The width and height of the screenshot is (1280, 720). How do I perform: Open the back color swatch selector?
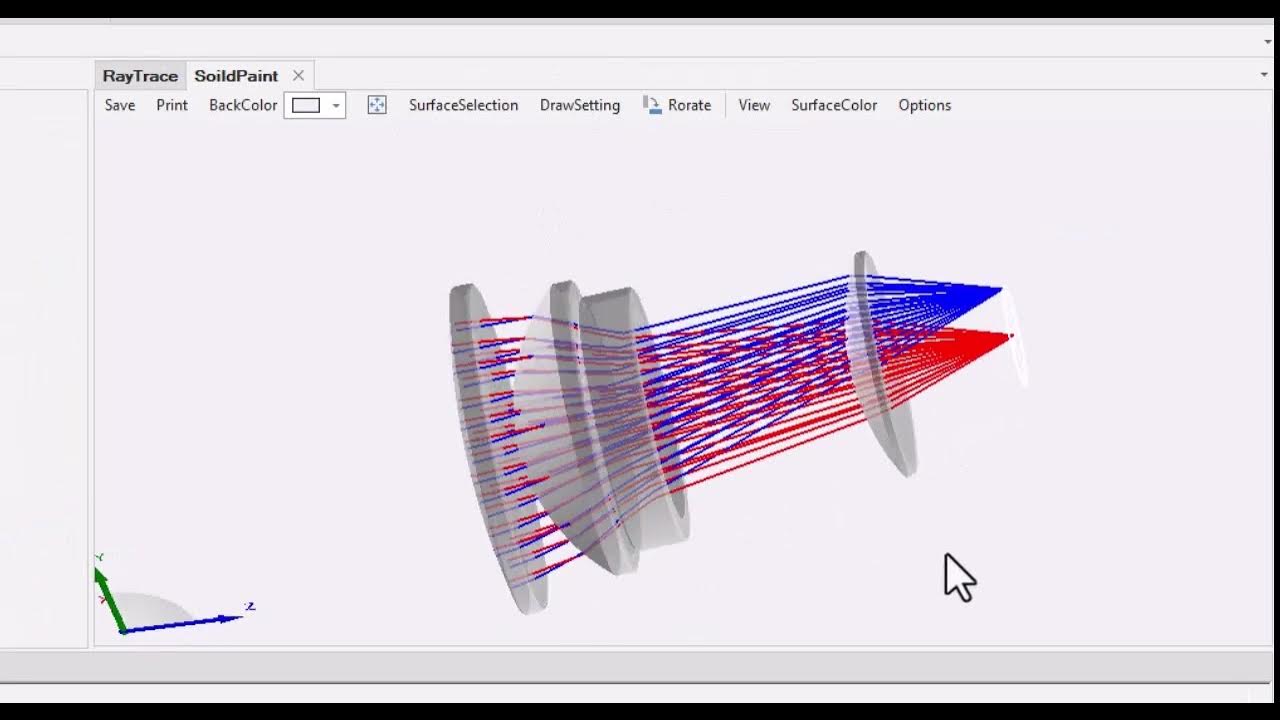(307, 105)
